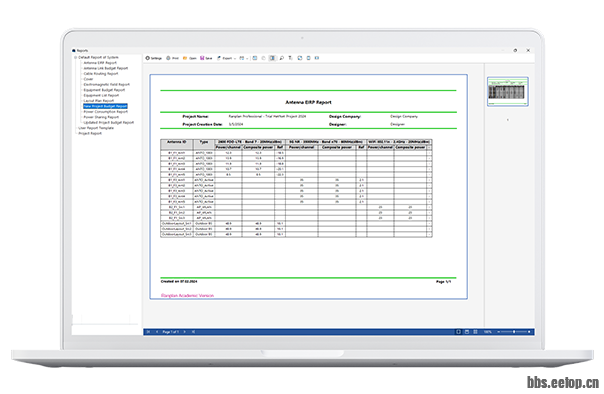Click the 'Page 1 of 1' indicator
Image resolution: width=604 pixels, height=394 pixels.
[x=170, y=332]
